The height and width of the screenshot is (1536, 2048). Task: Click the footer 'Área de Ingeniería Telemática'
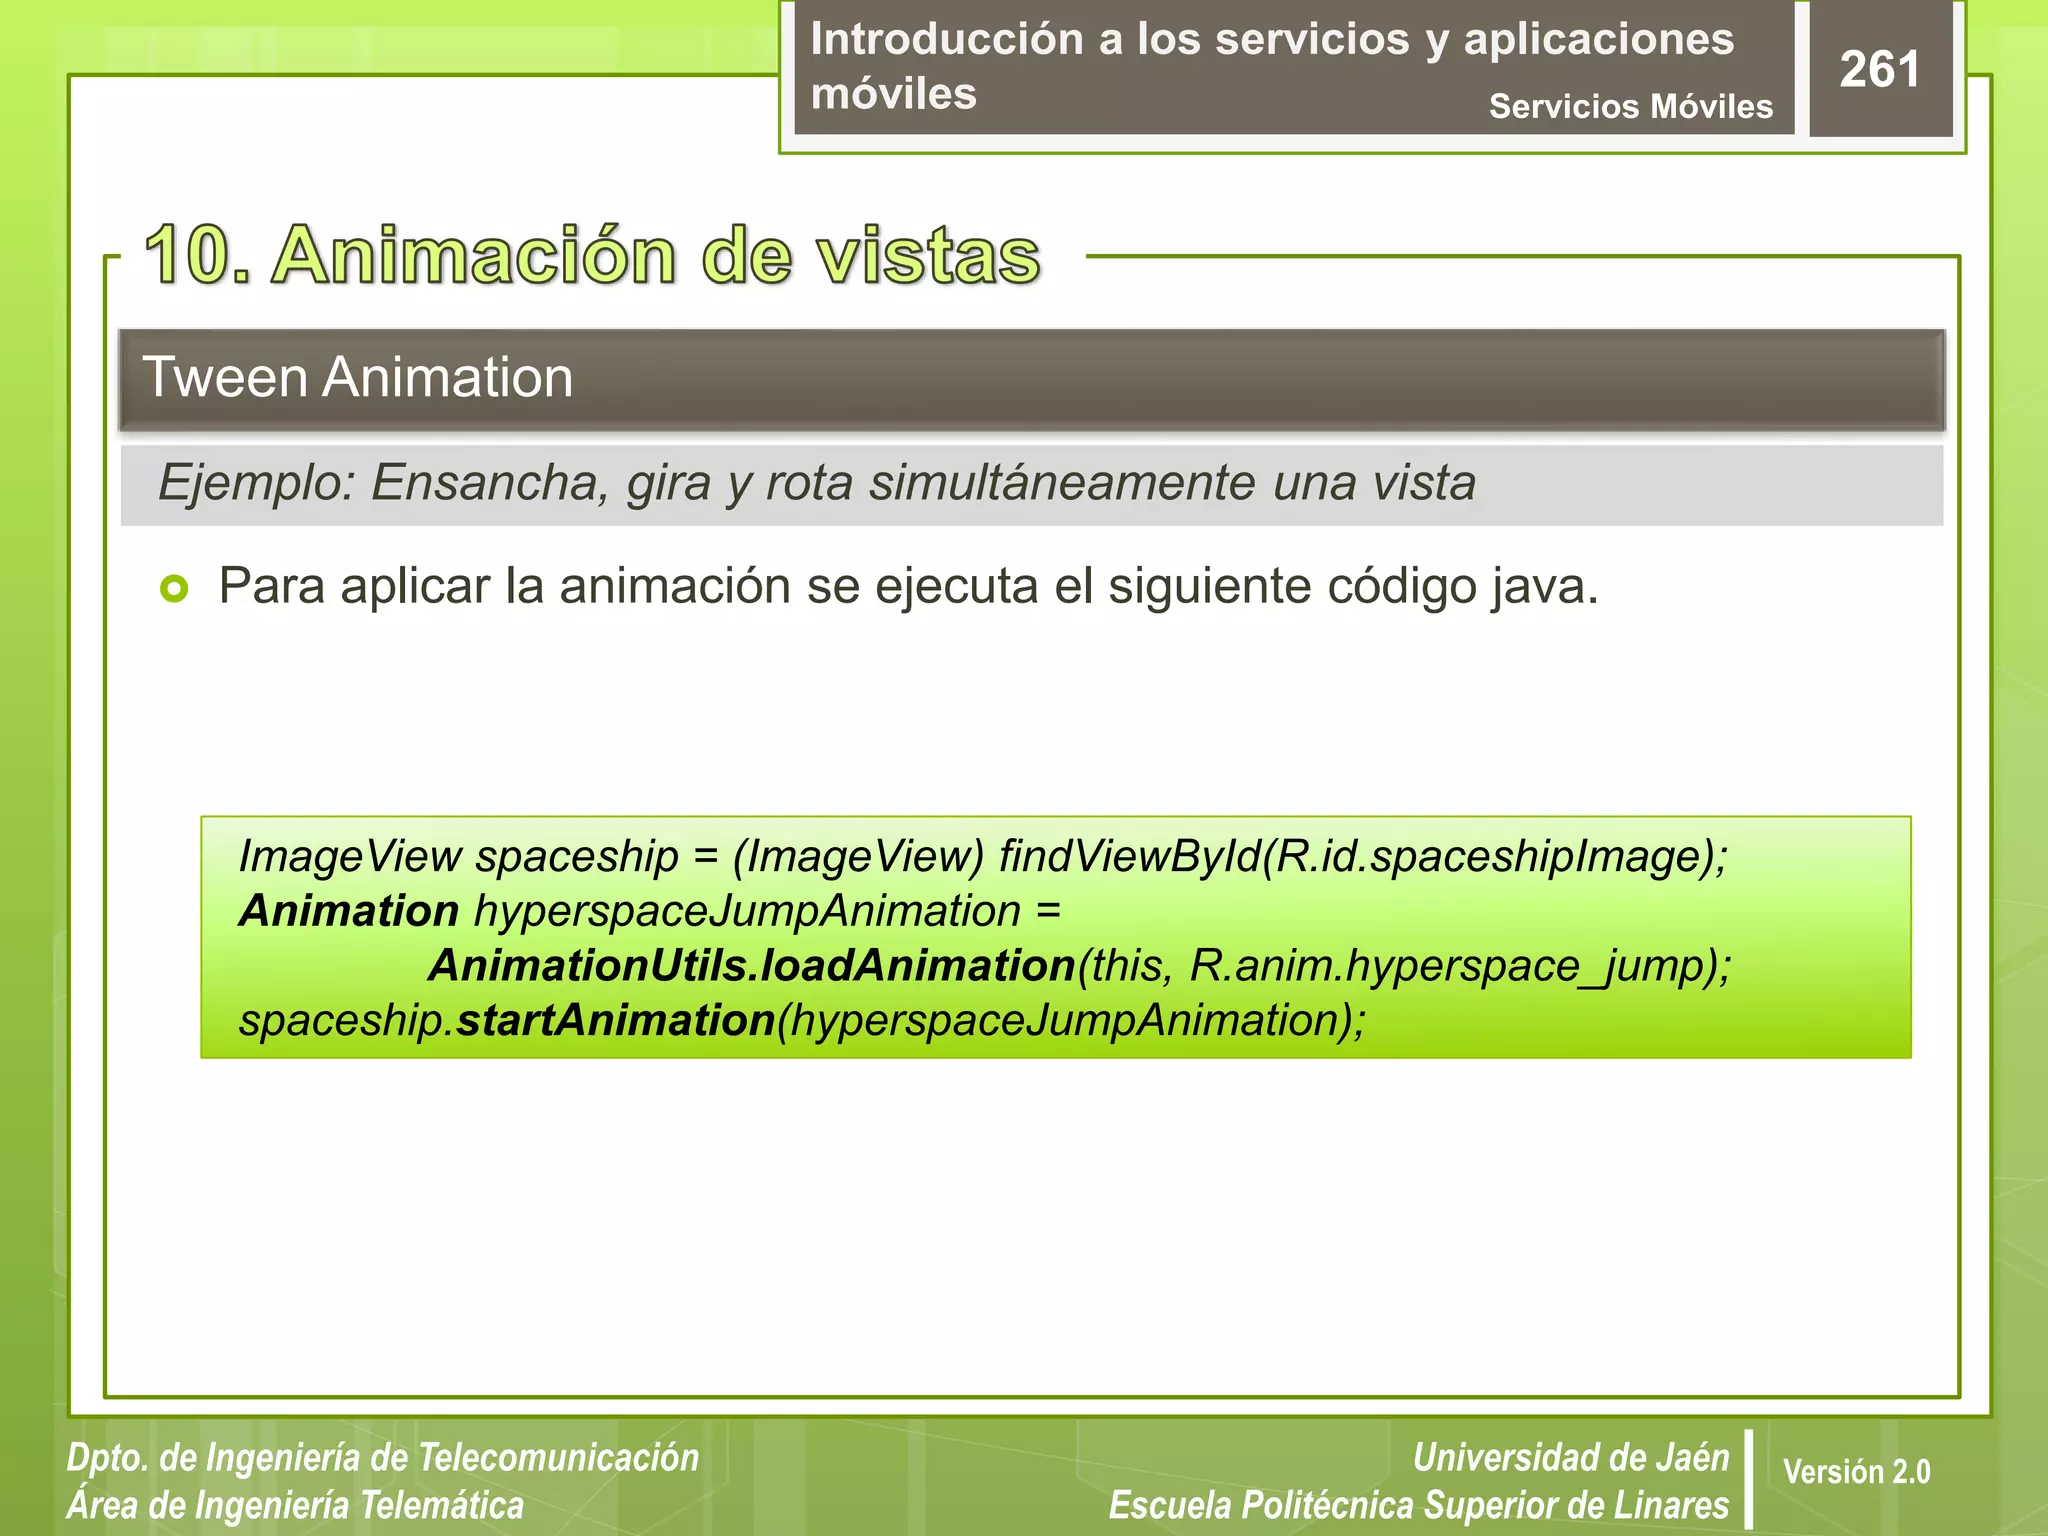coord(295,1505)
